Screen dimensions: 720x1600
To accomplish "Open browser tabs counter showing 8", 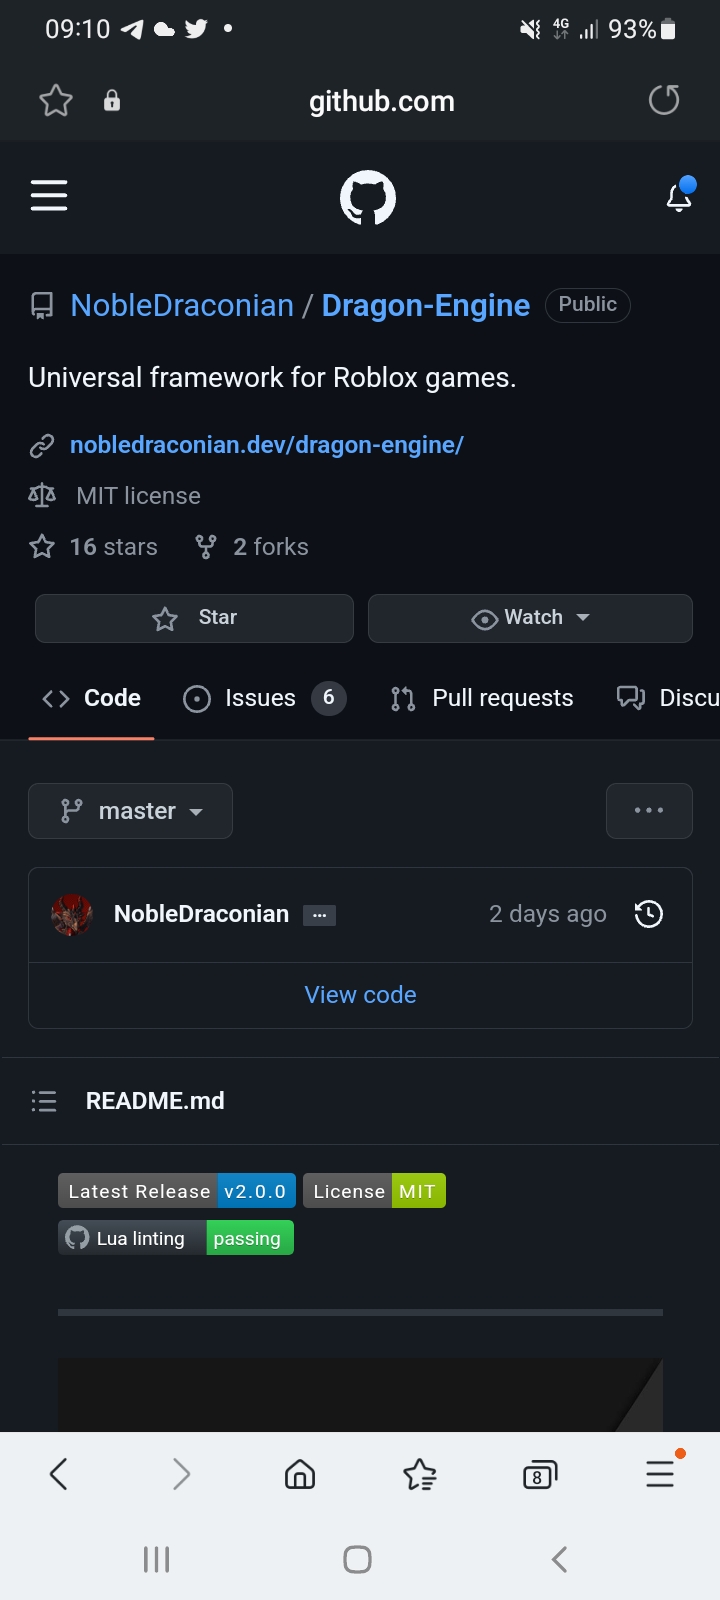I will [540, 1474].
